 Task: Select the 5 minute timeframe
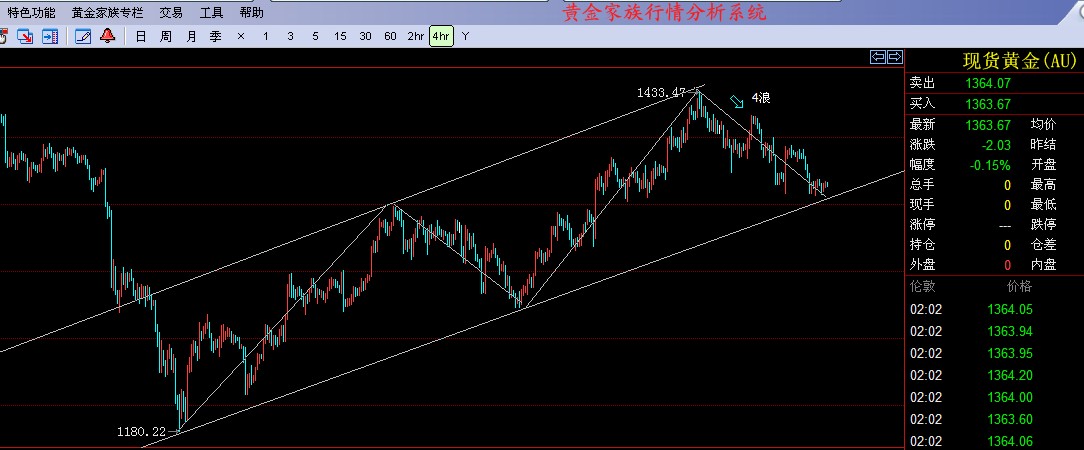(315, 37)
